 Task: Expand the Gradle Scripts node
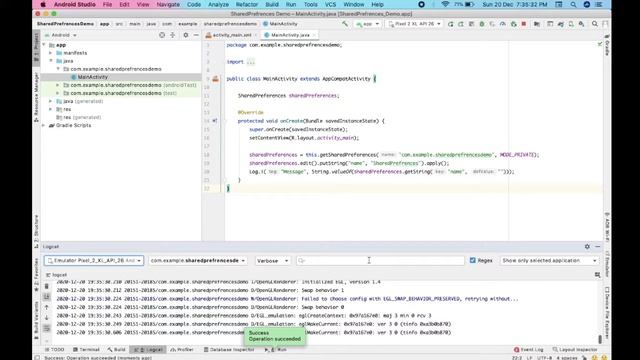click(x=44, y=125)
